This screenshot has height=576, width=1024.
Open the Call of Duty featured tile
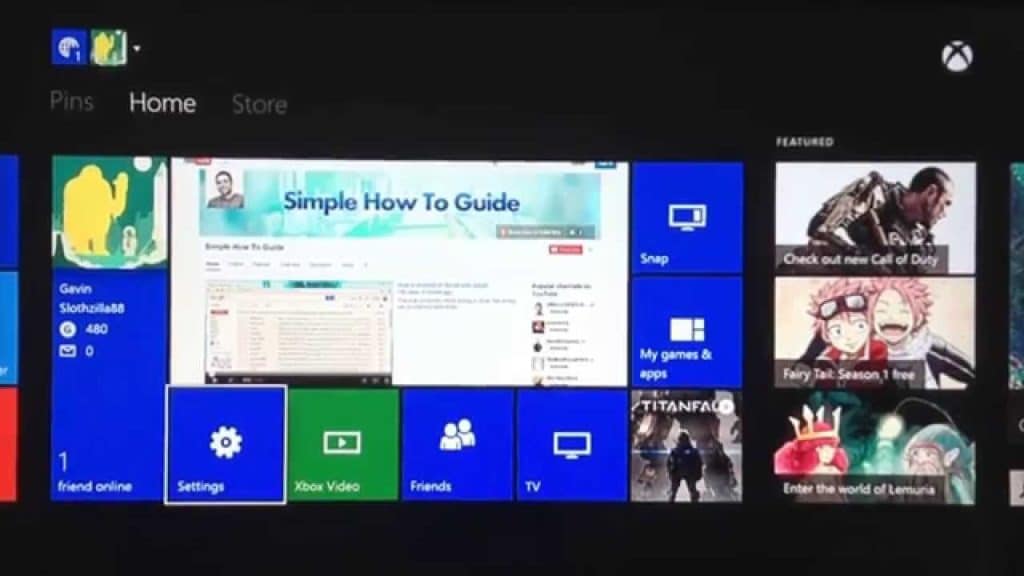pyautogui.click(x=875, y=218)
